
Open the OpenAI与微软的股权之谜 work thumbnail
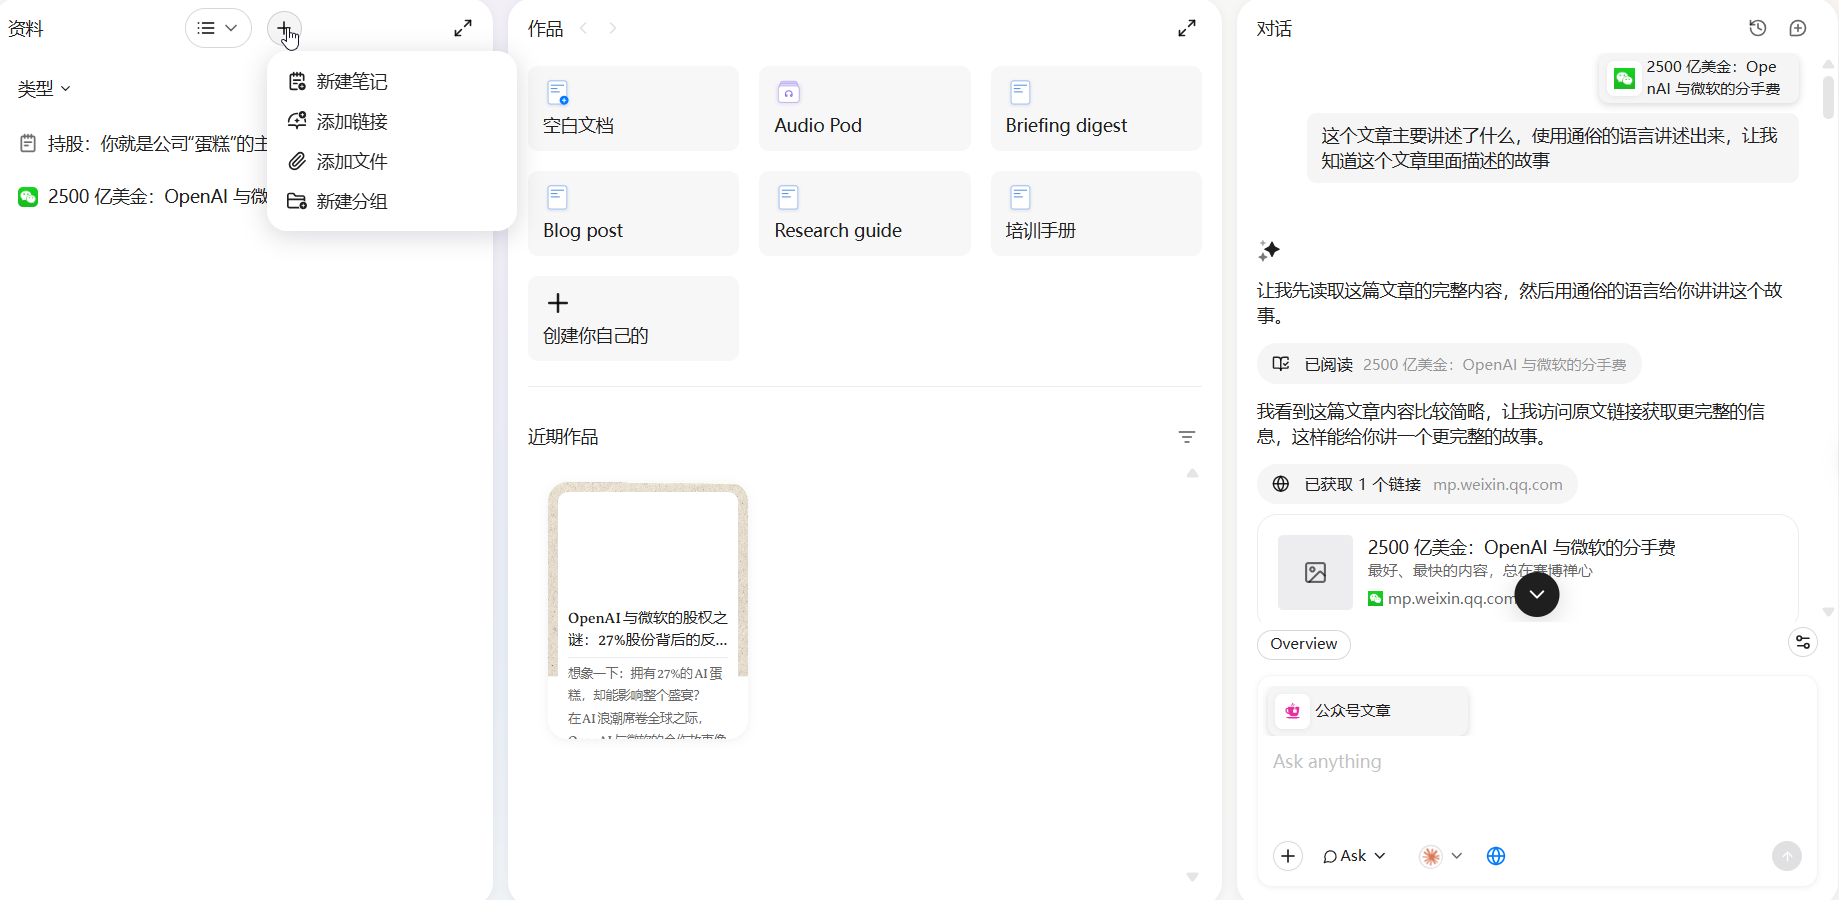(648, 610)
